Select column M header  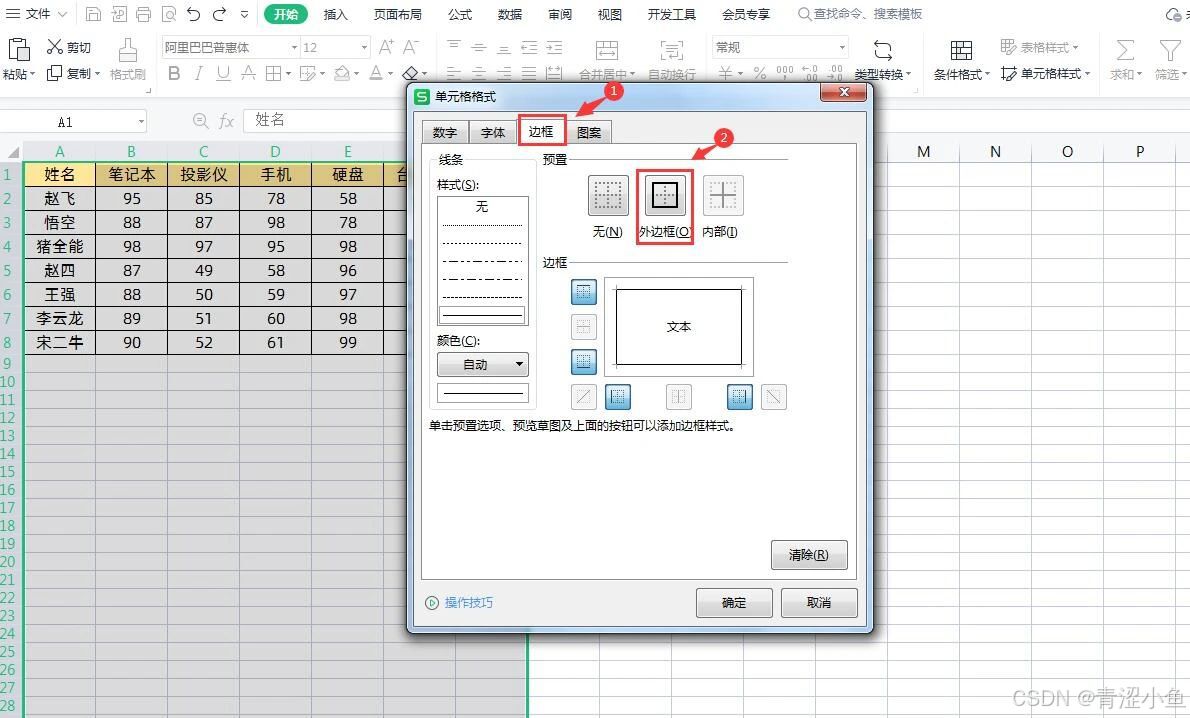click(x=923, y=151)
